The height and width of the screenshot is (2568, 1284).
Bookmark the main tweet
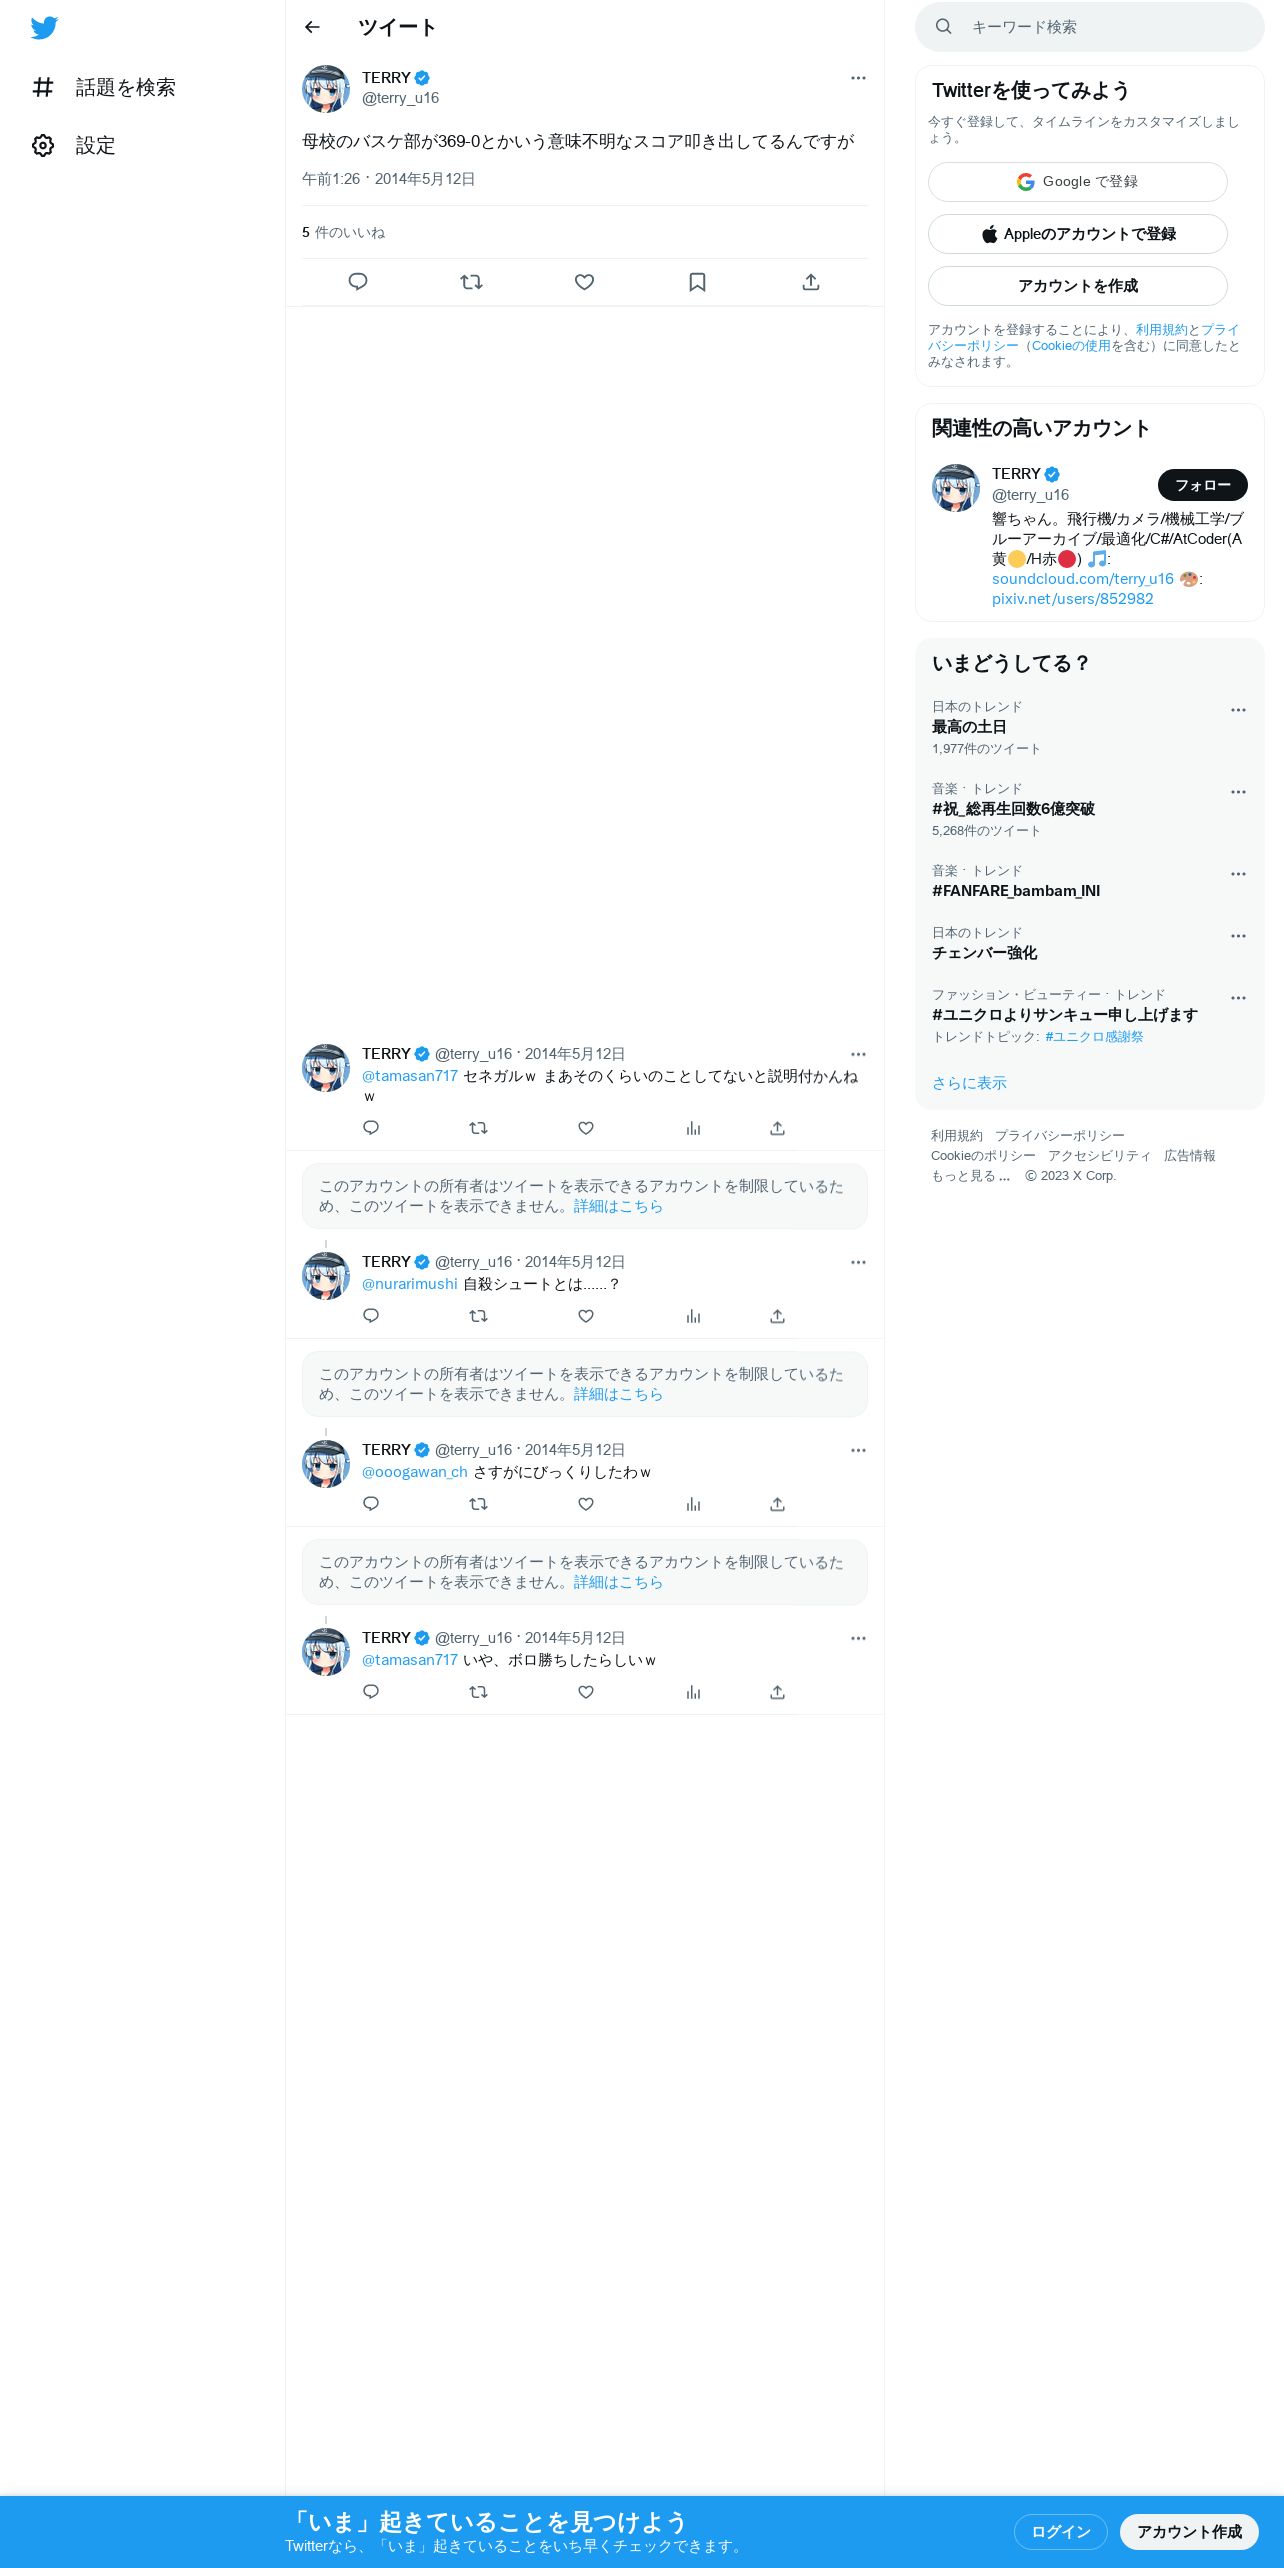coord(697,282)
